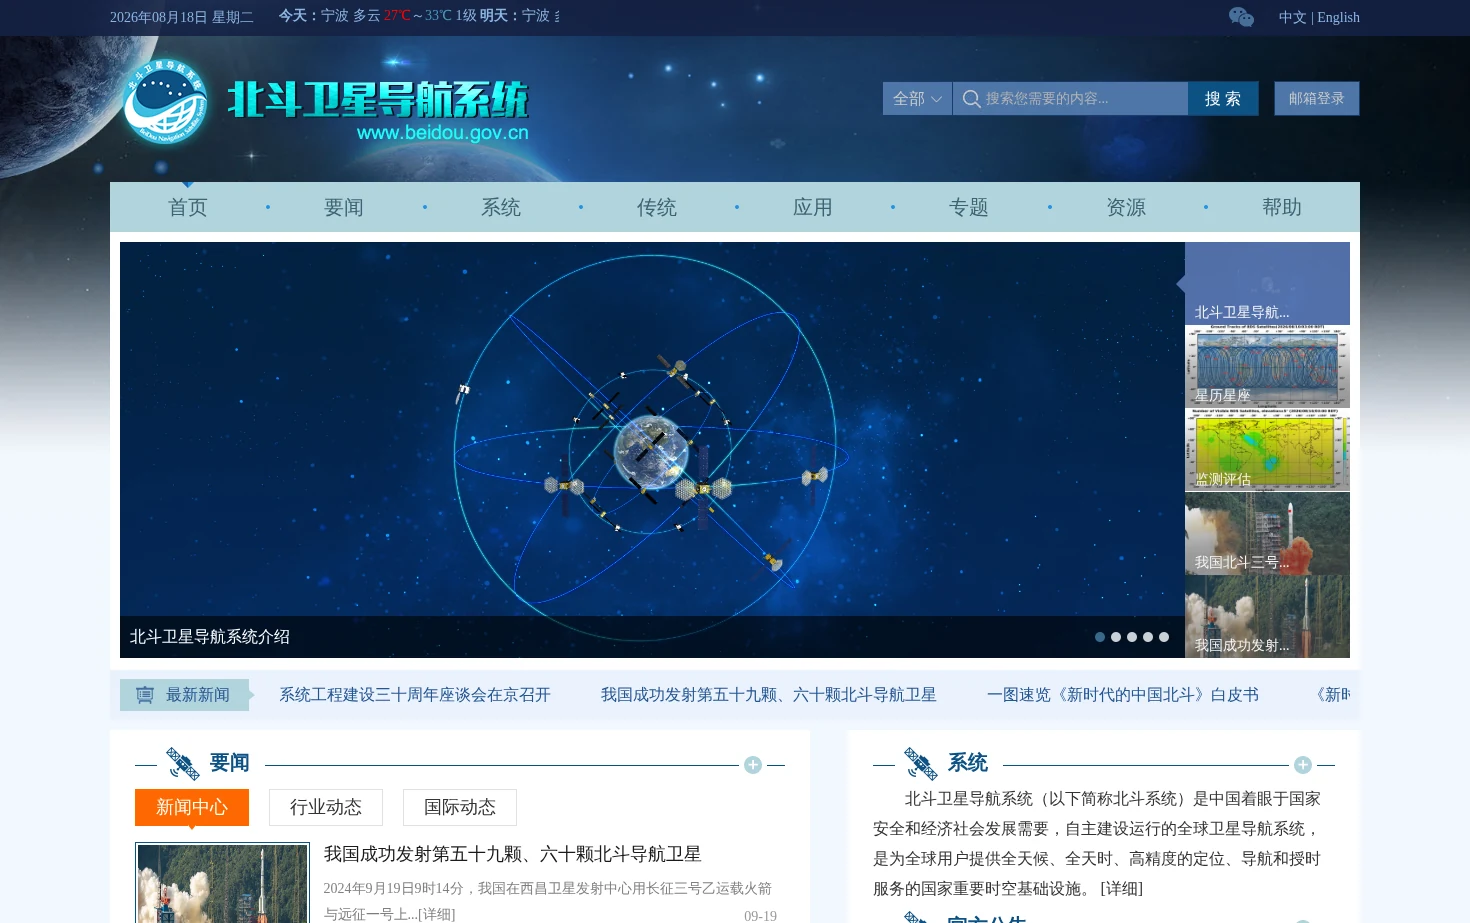
Task: Click the 最新新闻 newspaper icon
Action: [145, 695]
